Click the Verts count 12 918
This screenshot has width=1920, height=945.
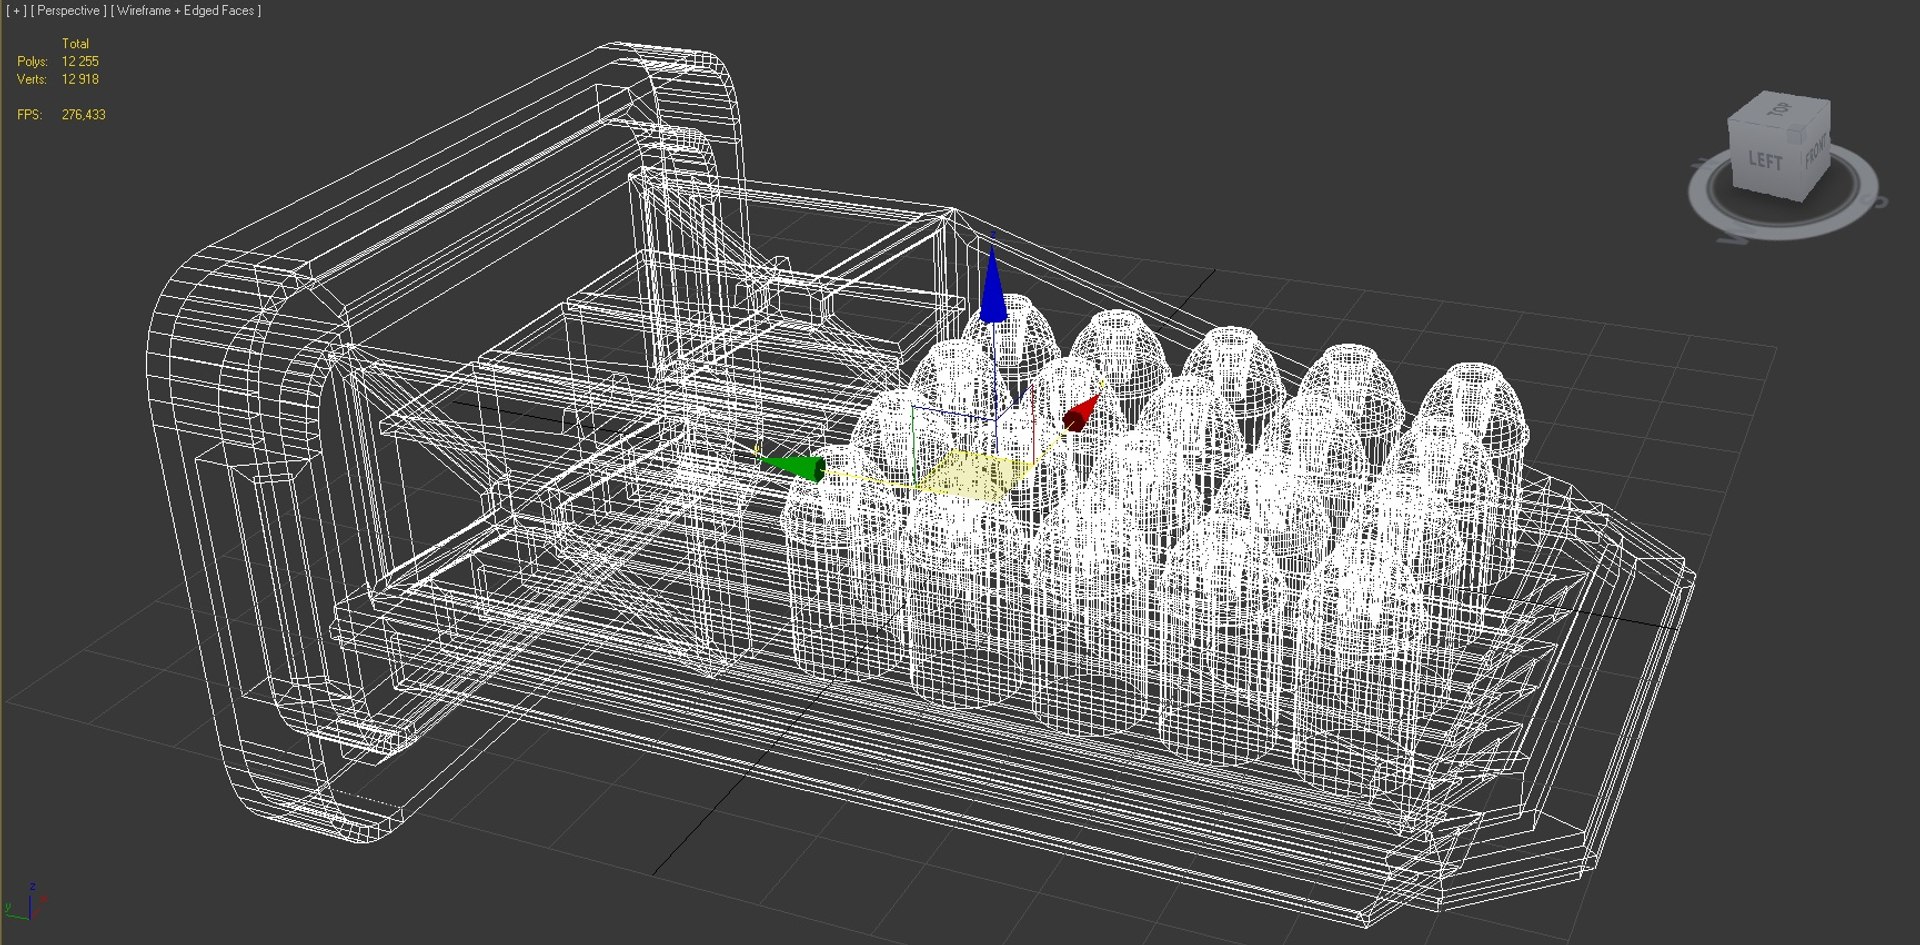coord(80,79)
